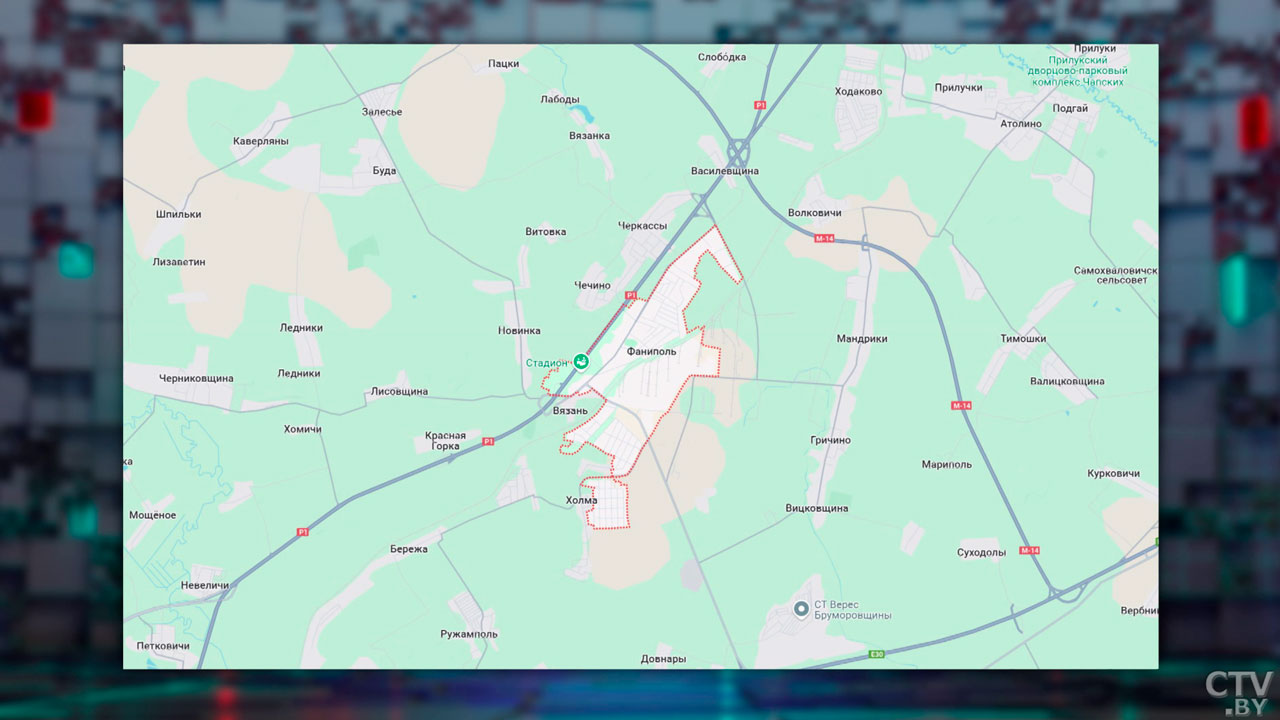The image size is (1280, 720).
Task: Click the P1 shield near Чечино
Action: coord(631,296)
